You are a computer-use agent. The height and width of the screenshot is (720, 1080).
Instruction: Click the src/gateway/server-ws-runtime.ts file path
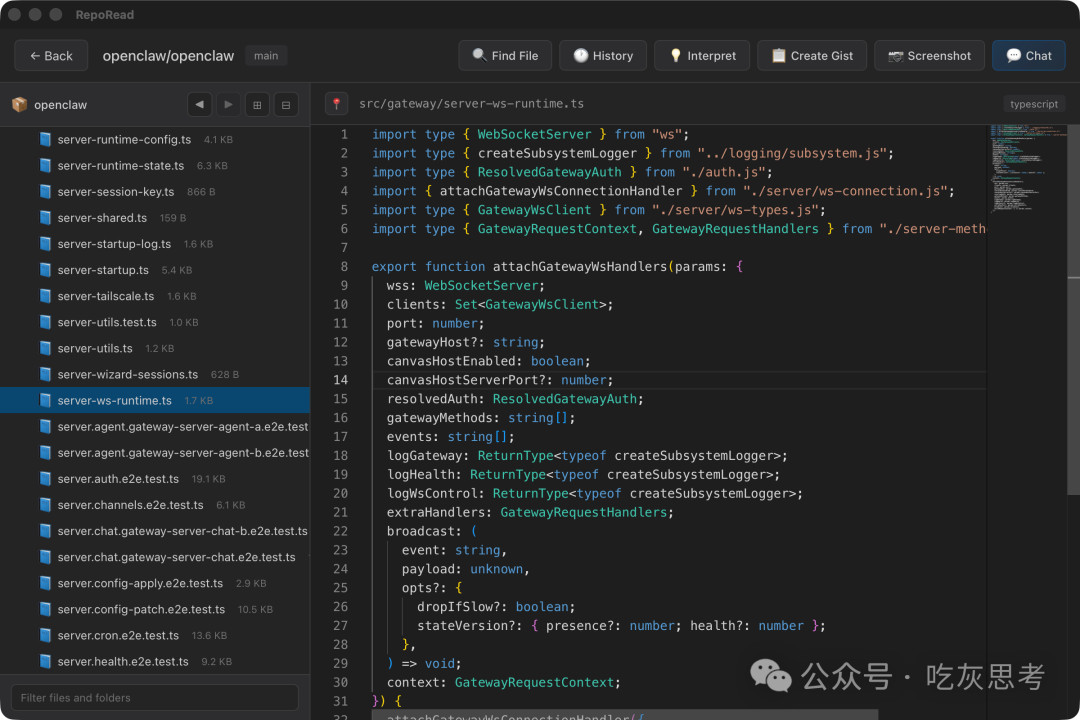click(471, 104)
